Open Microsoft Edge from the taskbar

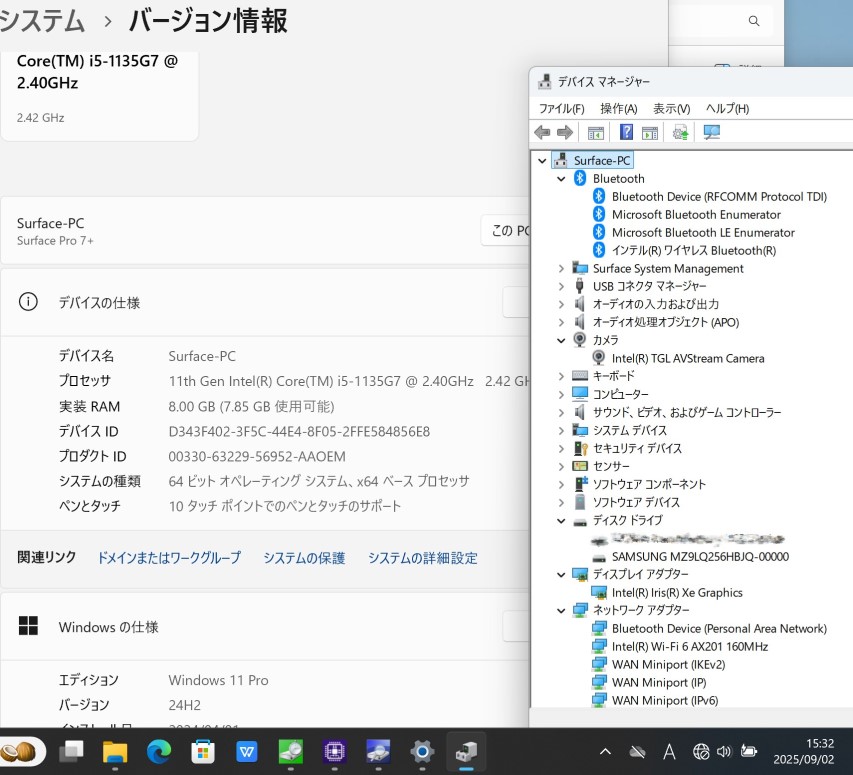(159, 752)
